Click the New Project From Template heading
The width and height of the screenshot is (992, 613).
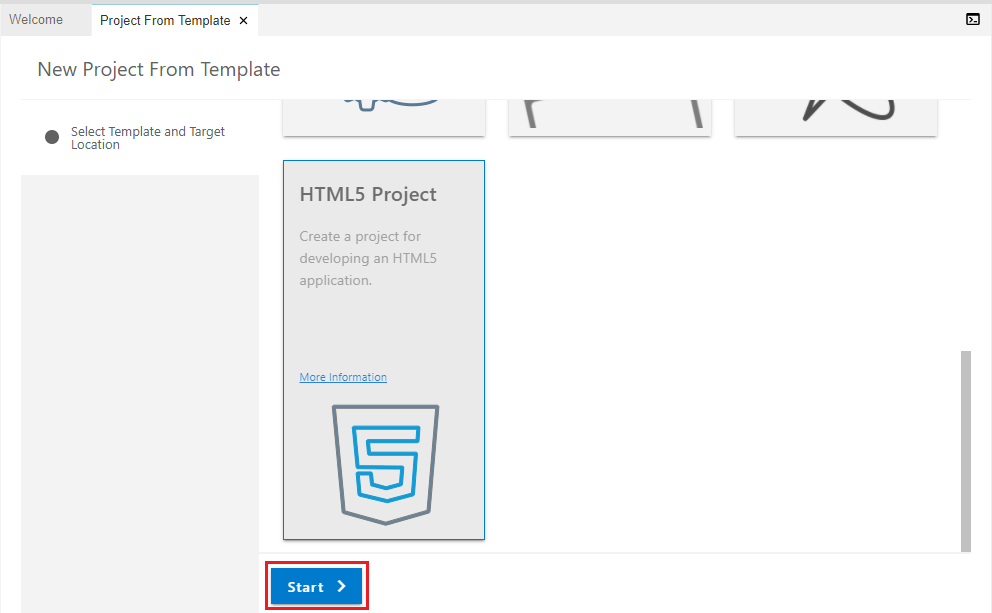tap(159, 69)
